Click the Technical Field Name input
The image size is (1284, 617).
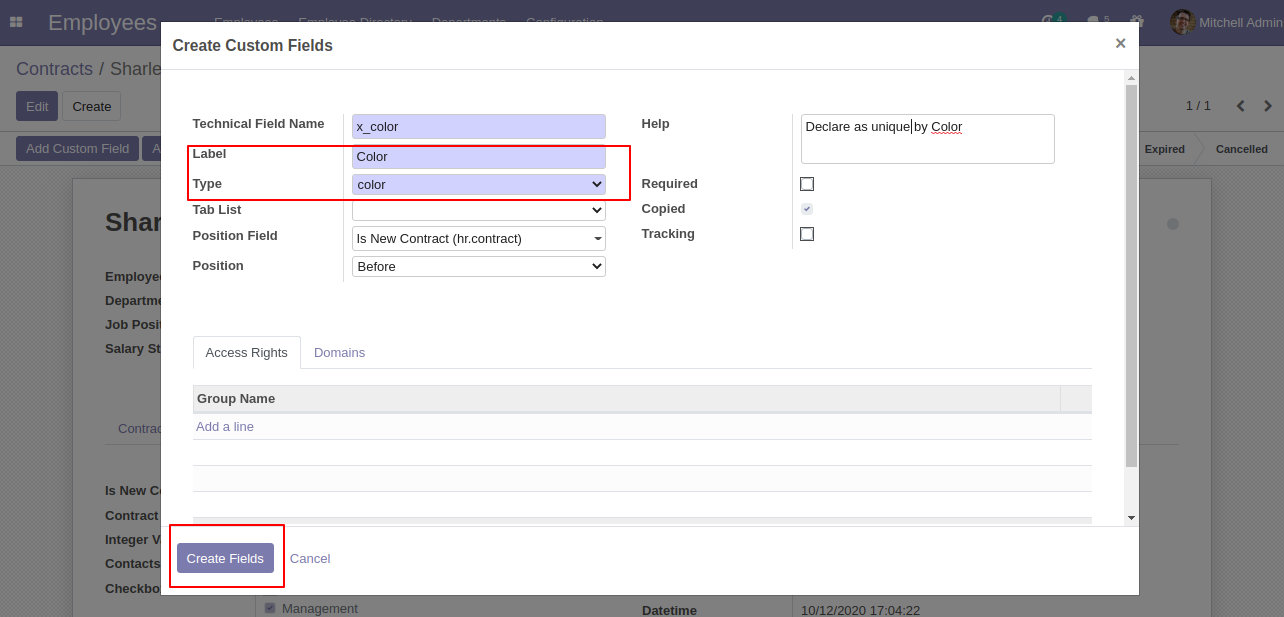(x=478, y=126)
